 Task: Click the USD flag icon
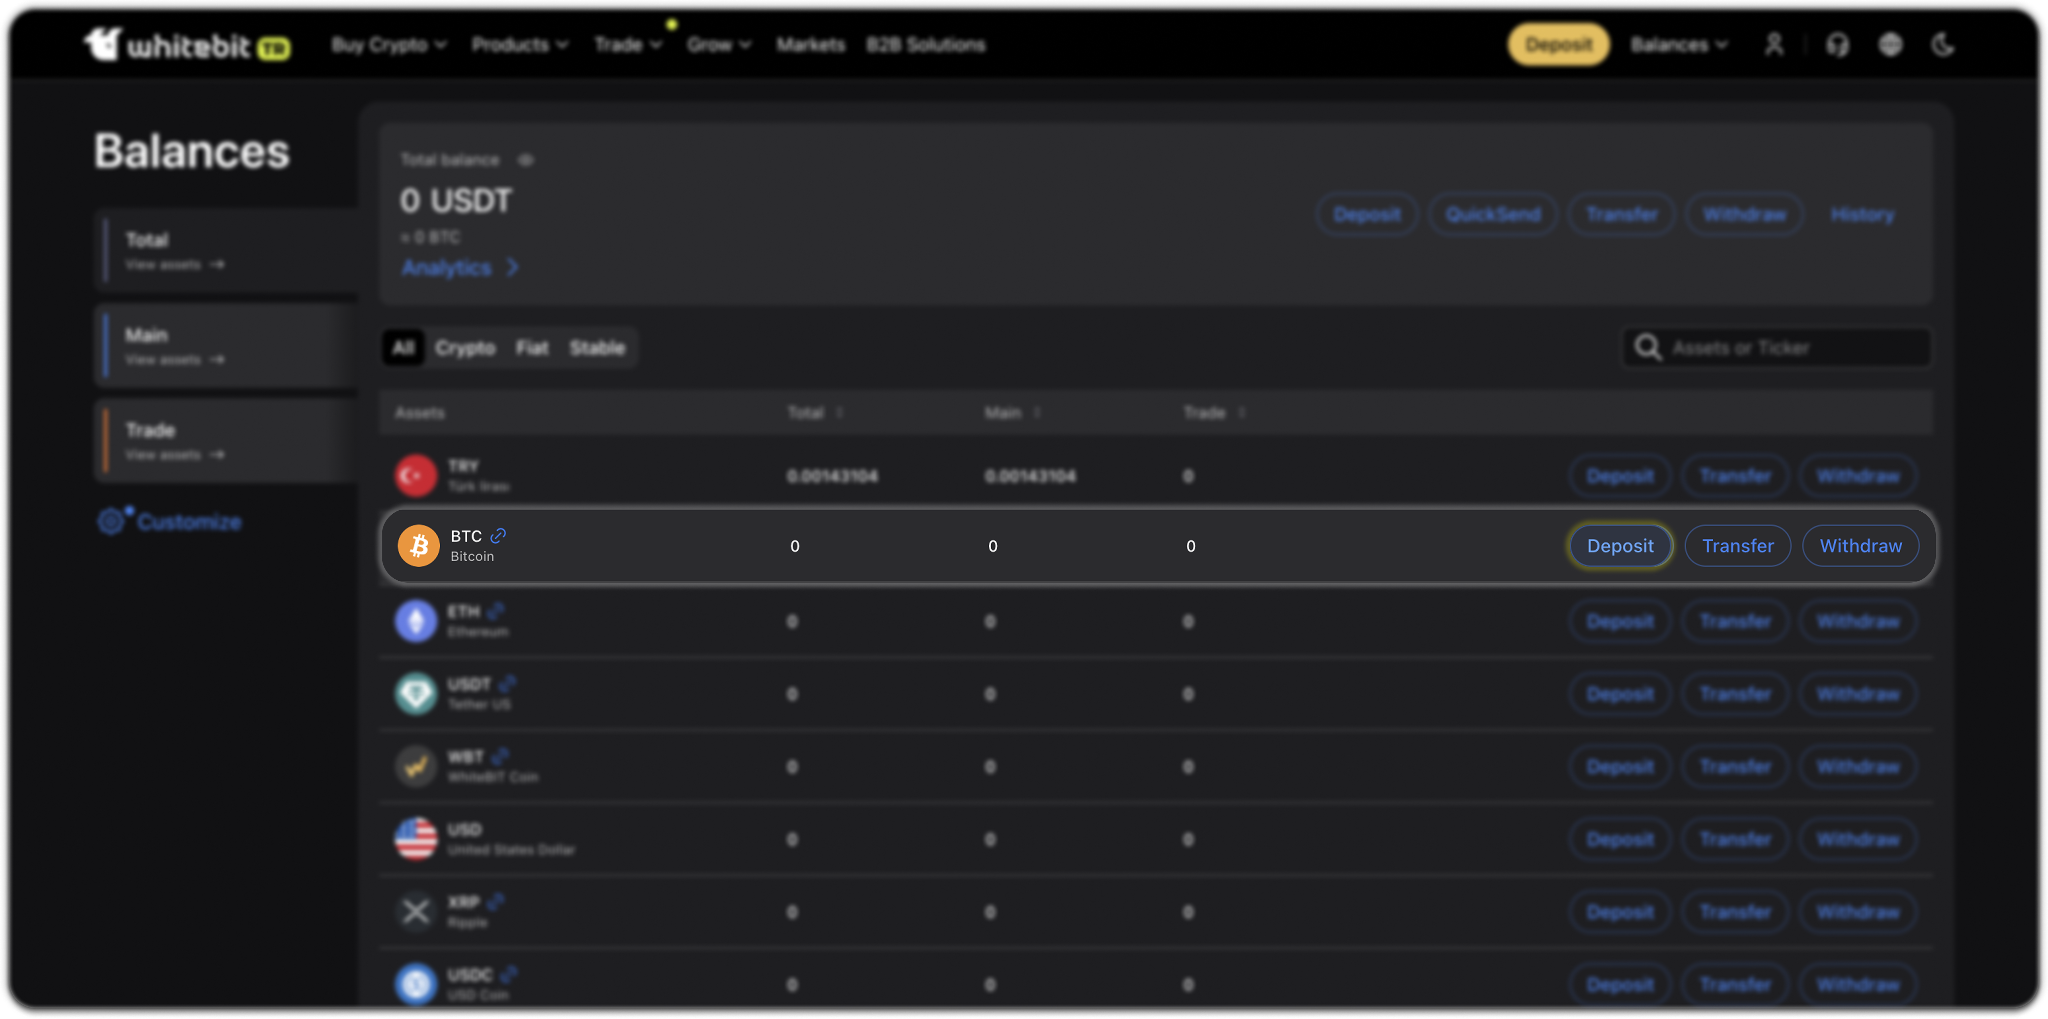416,839
